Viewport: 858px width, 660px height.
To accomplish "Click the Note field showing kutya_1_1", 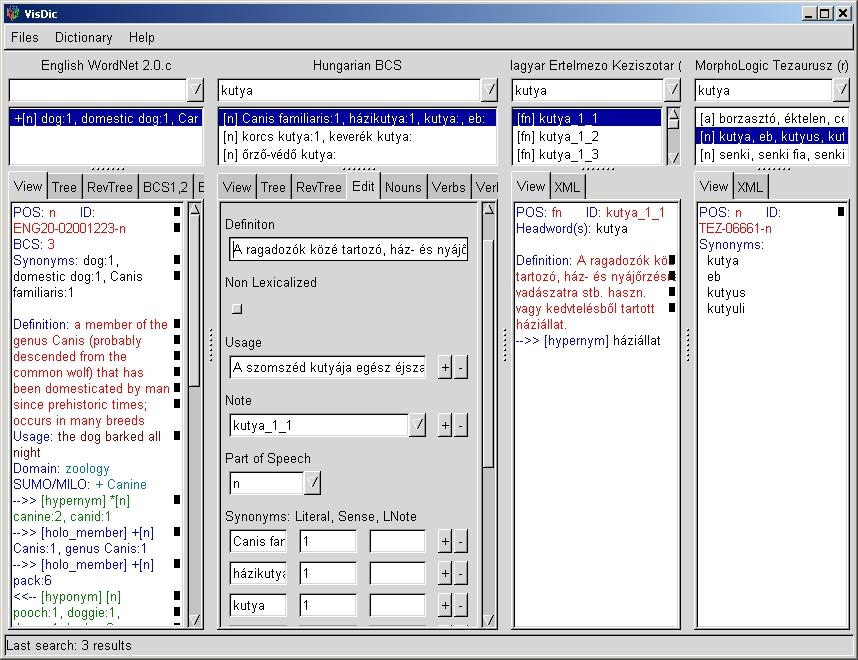I will coord(320,425).
